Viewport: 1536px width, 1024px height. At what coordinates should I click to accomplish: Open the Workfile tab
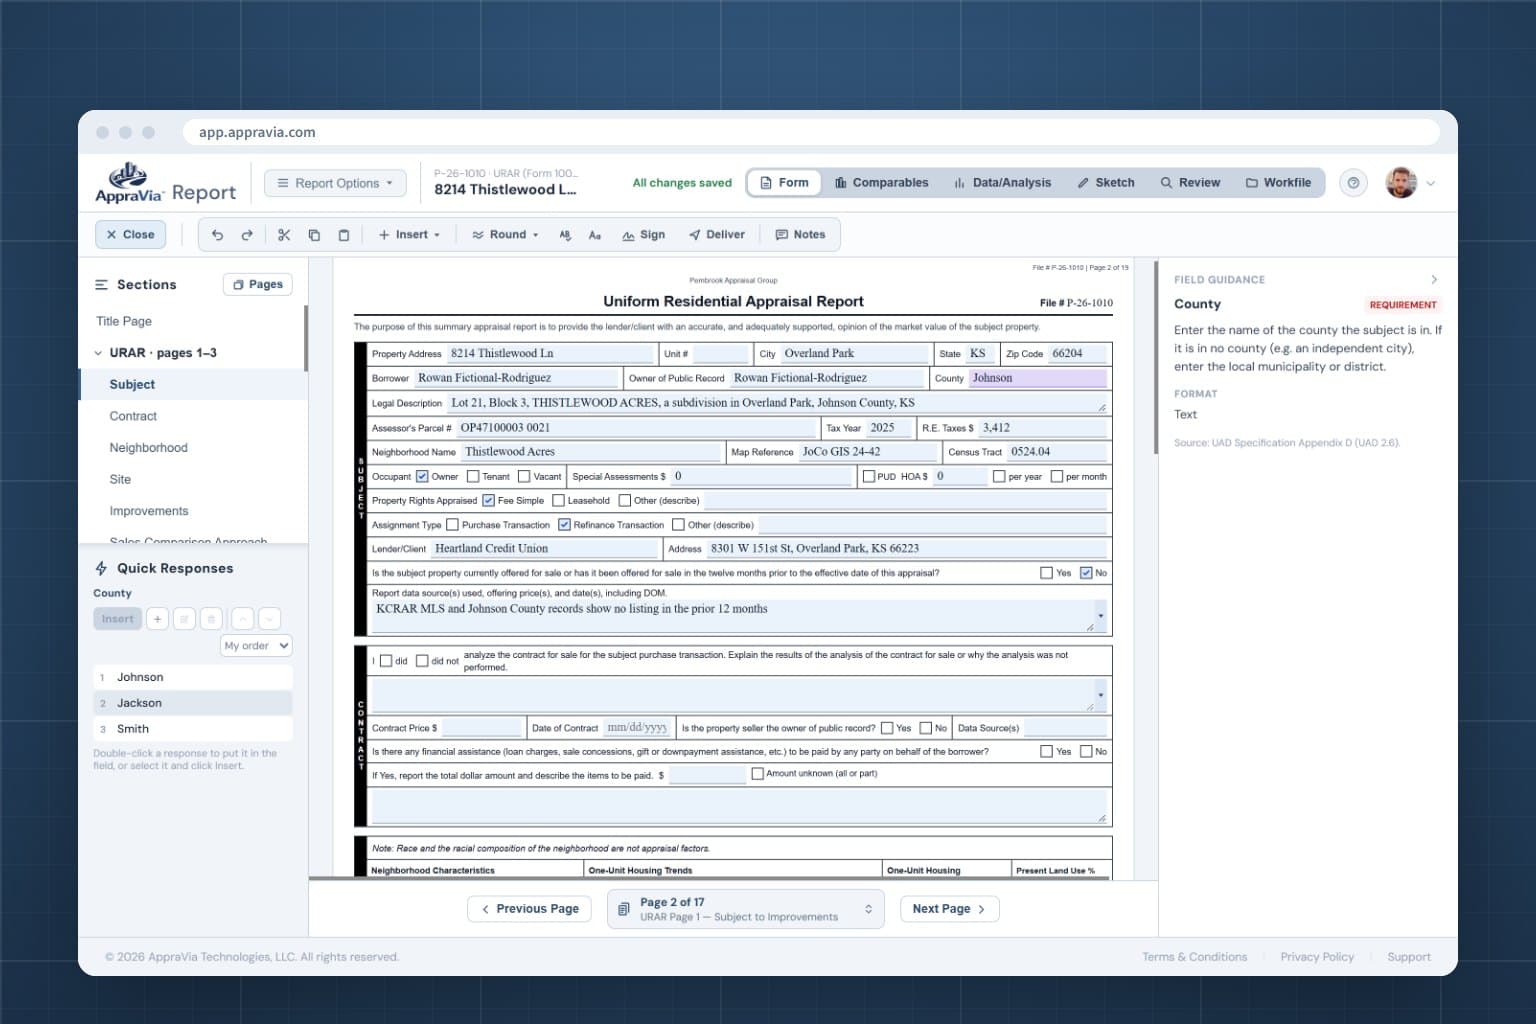coord(1278,183)
